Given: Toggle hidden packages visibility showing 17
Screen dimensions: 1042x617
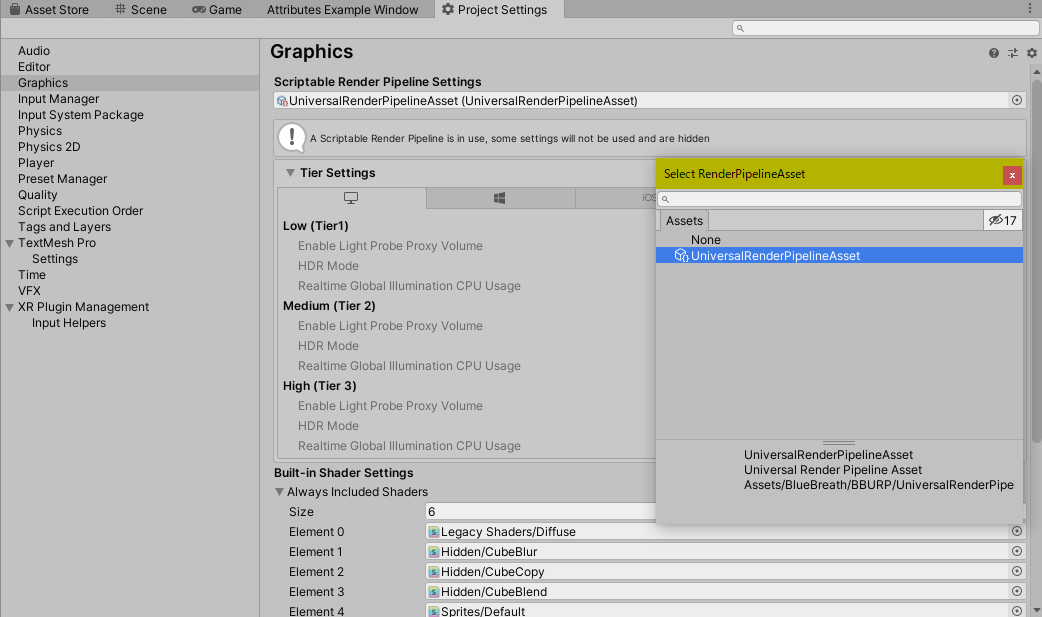Looking at the screenshot, I should pyautogui.click(x=1002, y=220).
